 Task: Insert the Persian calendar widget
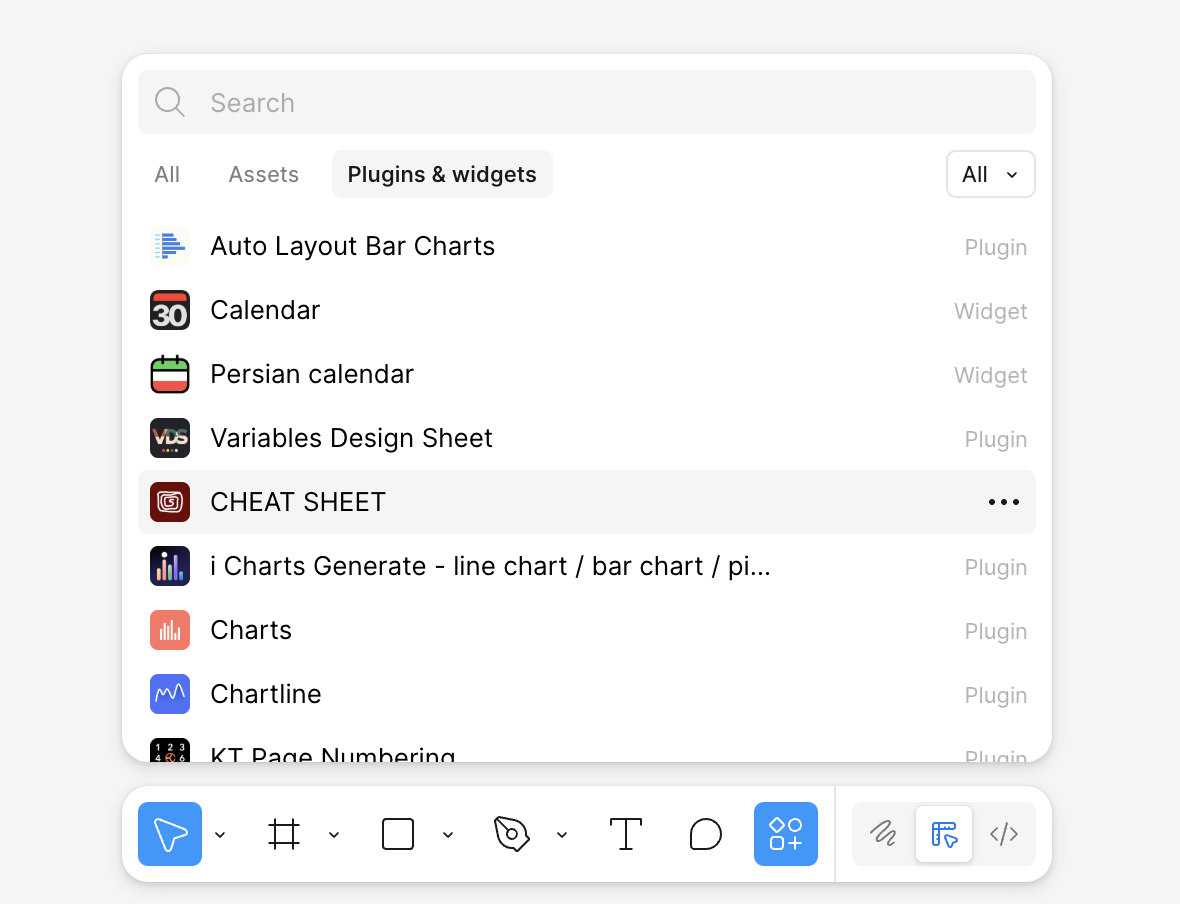311,374
